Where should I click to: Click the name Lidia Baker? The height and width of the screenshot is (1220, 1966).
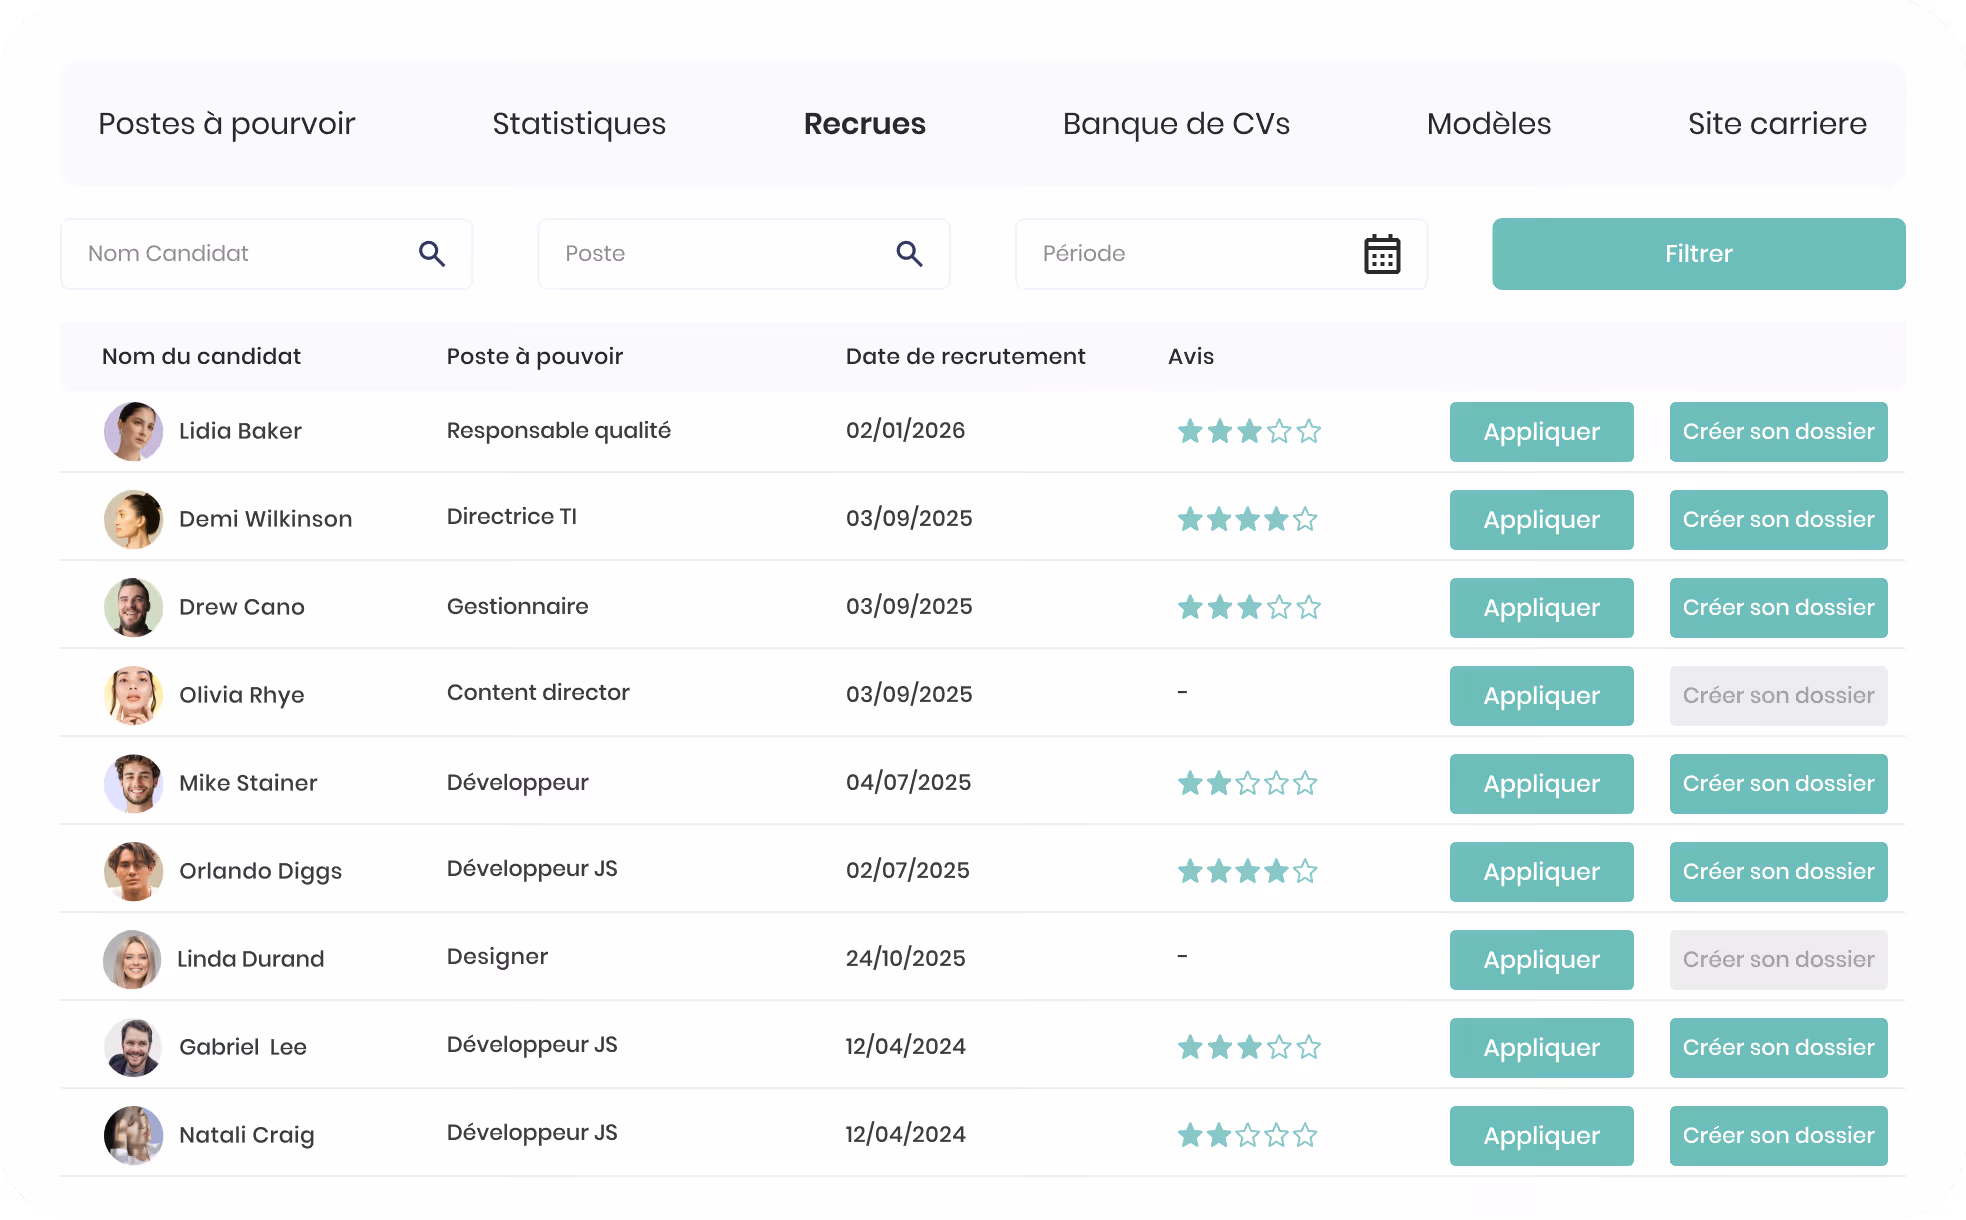click(240, 431)
